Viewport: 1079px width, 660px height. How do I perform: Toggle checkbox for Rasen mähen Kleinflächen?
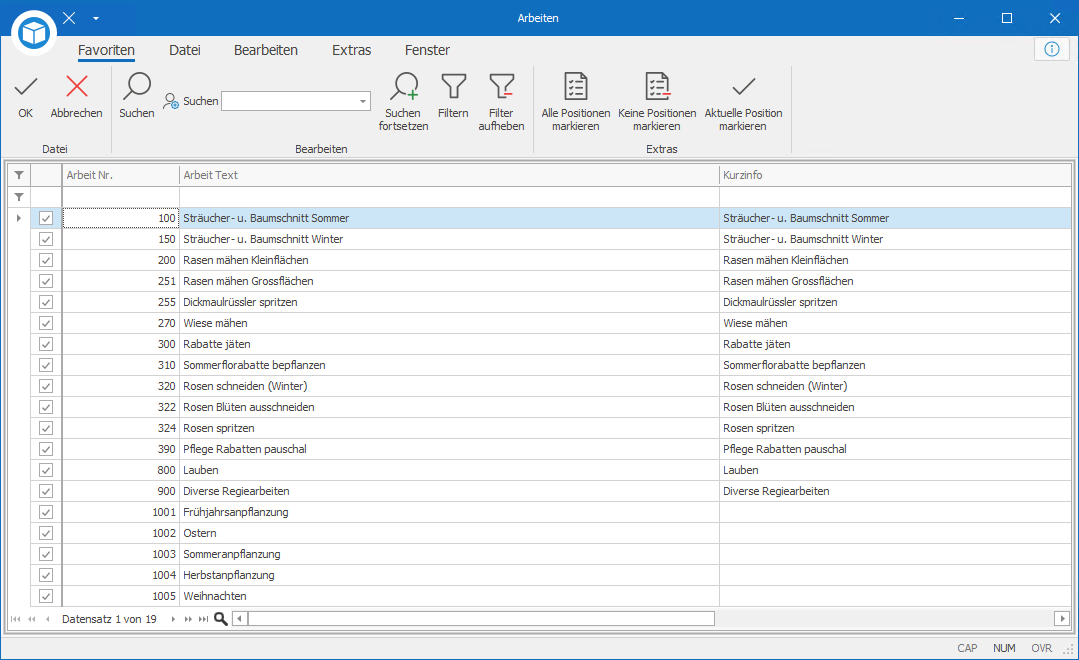tap(46, 260)
